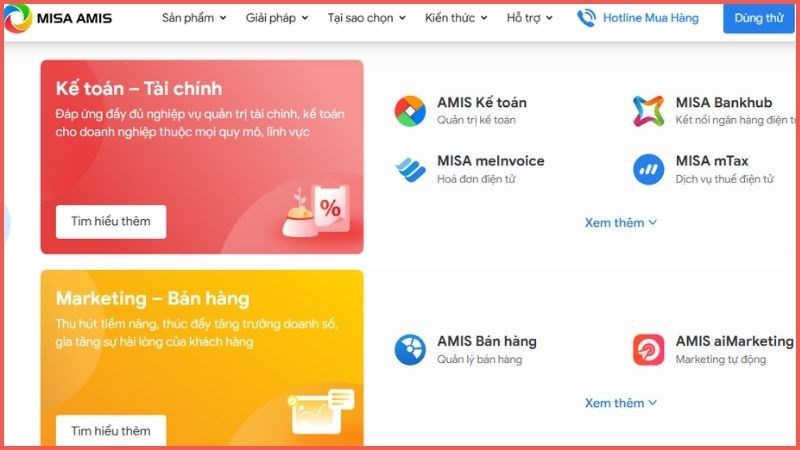Click the AMIS Bán hàng icon
This screenshot has height=450, width=800.
[x=410, y=349]
